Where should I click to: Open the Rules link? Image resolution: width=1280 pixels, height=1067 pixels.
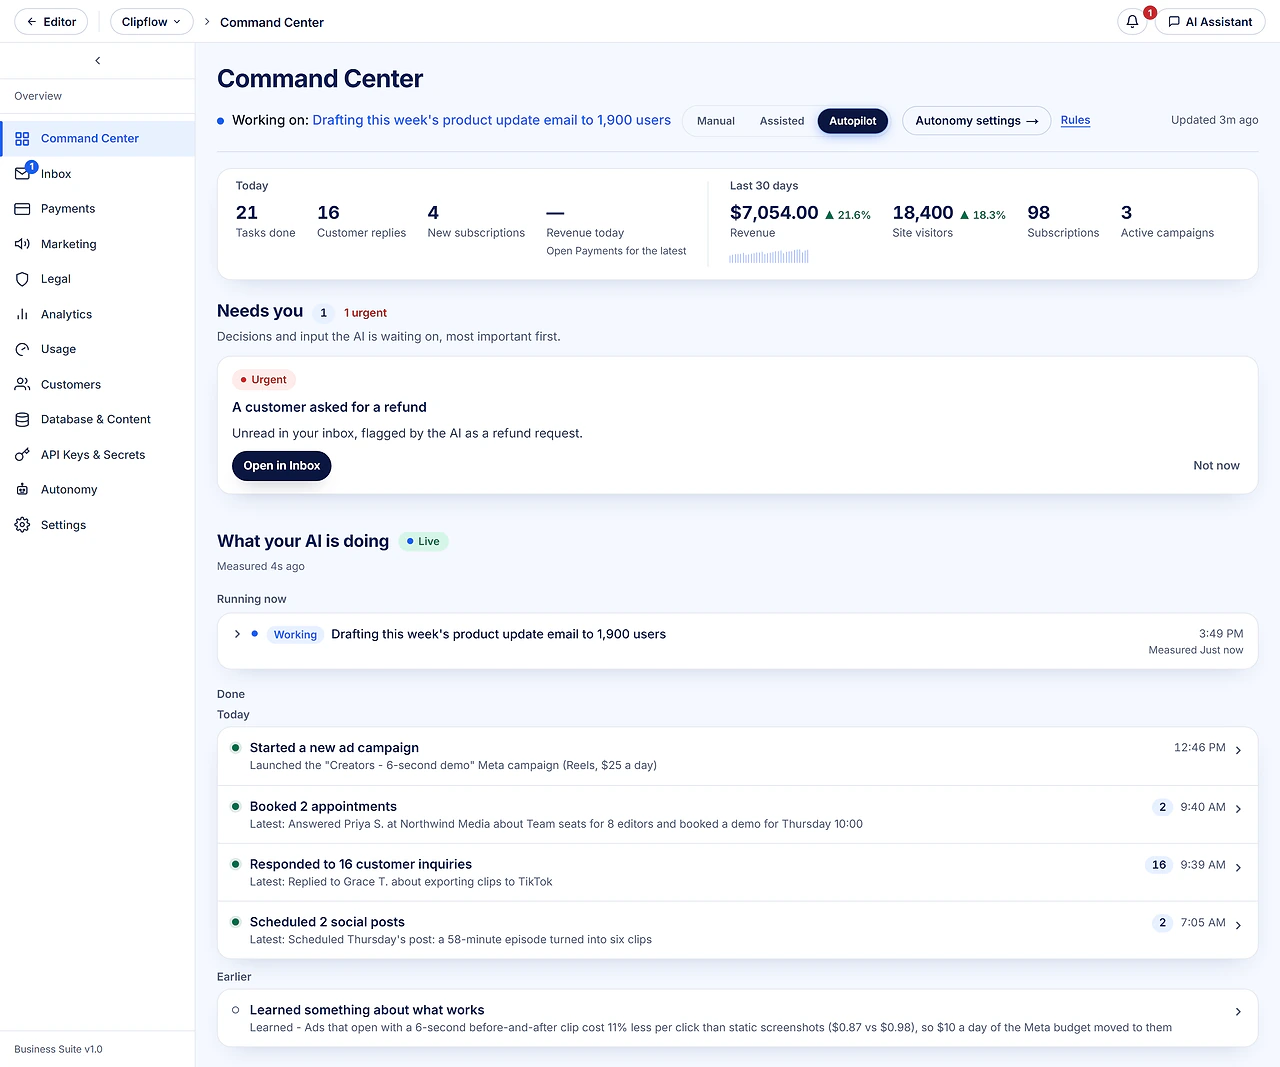(x=1075, y=120)
